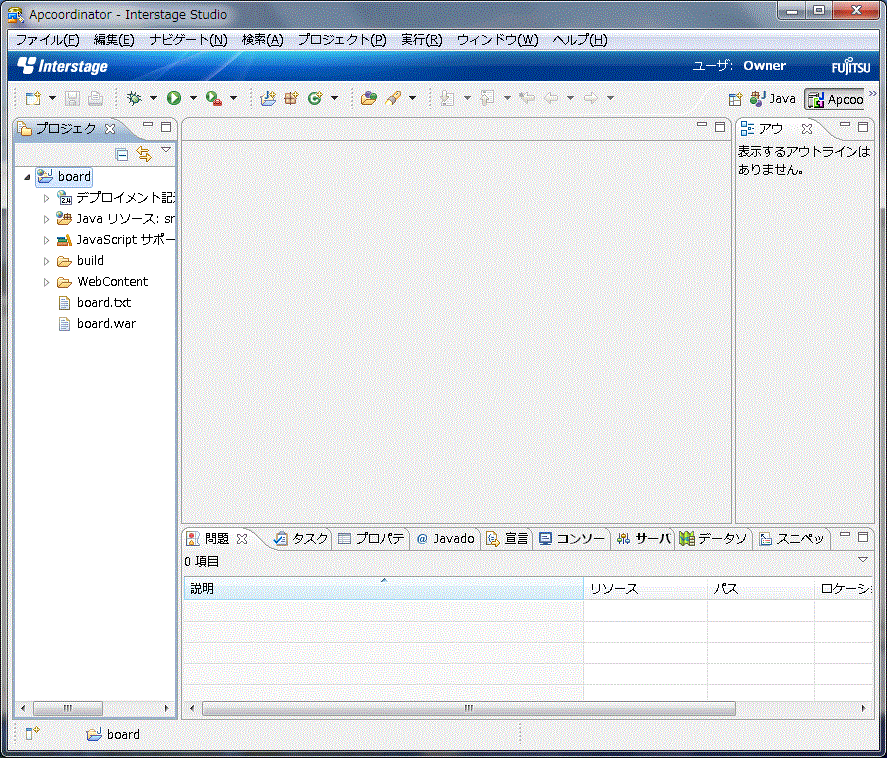Expand the build folder node
The height and width of the screenshot is (758, 887).
pyautogui.click(x=46, y=261)
